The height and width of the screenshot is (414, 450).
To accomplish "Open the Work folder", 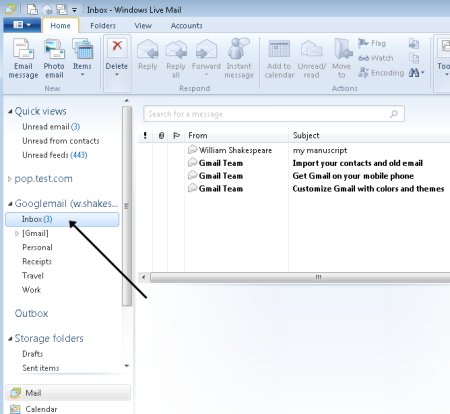I will (31, 290).
